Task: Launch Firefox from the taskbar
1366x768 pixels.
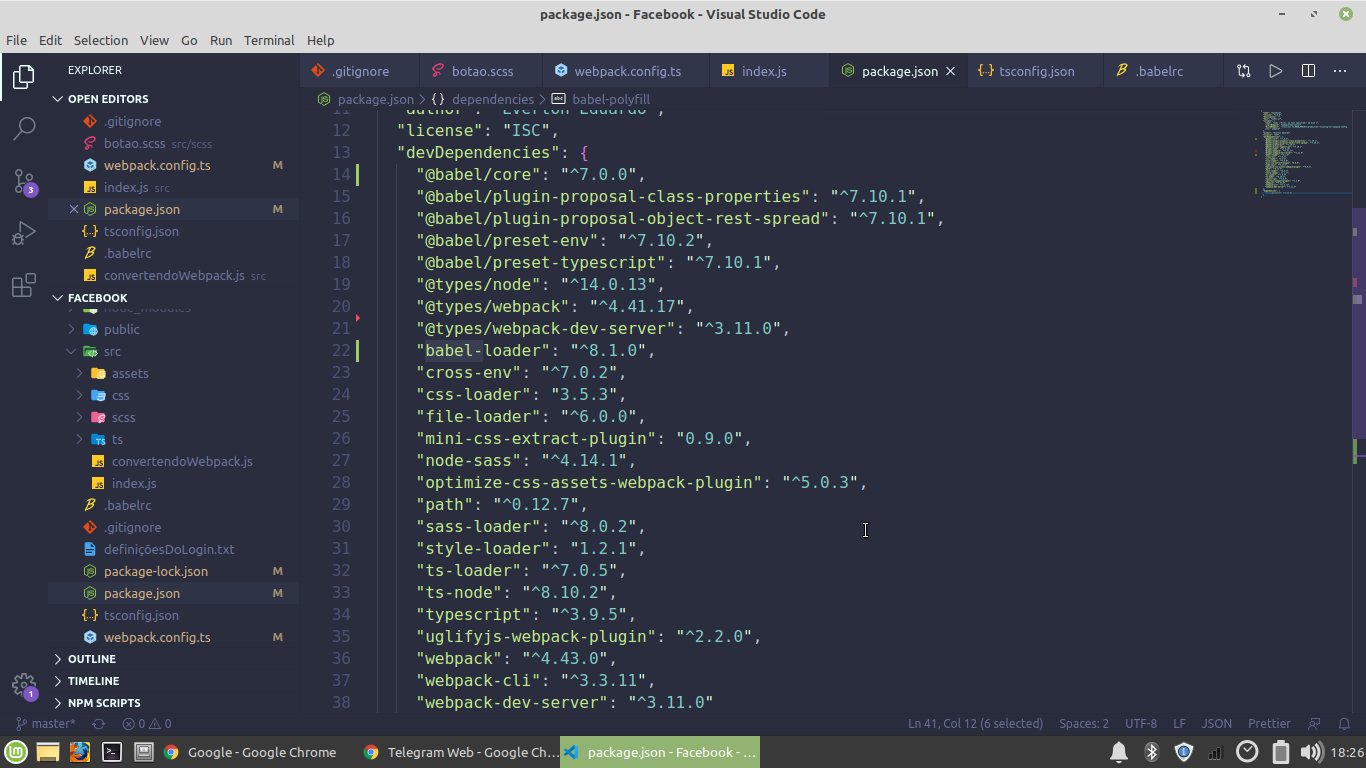Action: tap(80, 752)
